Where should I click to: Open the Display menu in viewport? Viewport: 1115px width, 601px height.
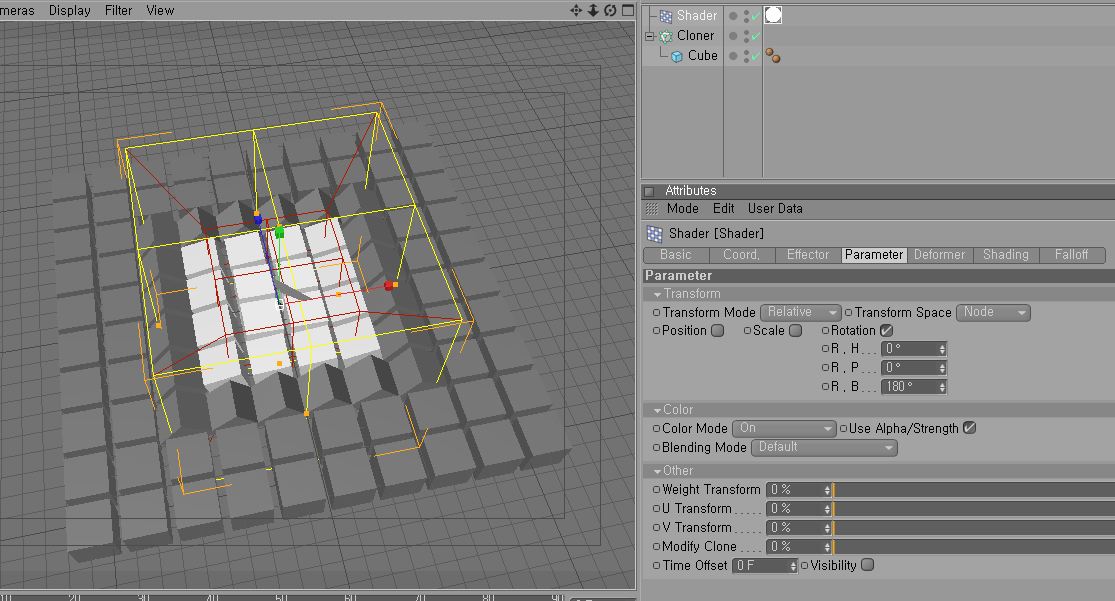70,11
